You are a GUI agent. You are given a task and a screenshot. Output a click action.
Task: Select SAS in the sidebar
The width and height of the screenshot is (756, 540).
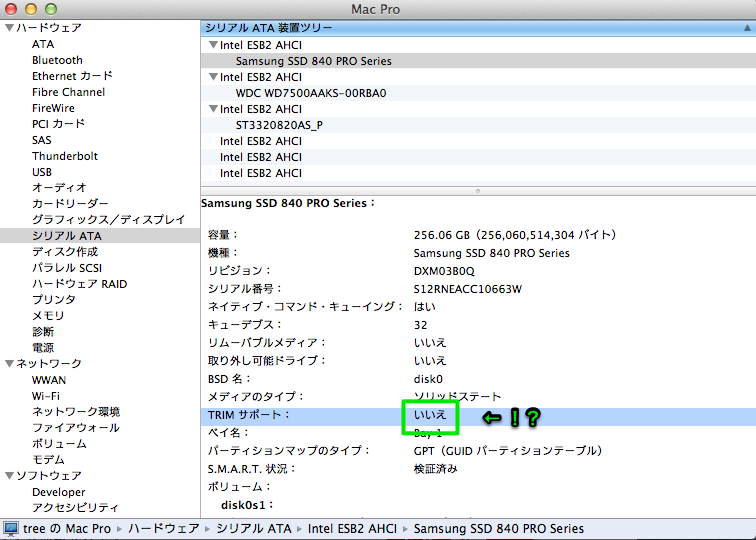(x=41, y=140)
